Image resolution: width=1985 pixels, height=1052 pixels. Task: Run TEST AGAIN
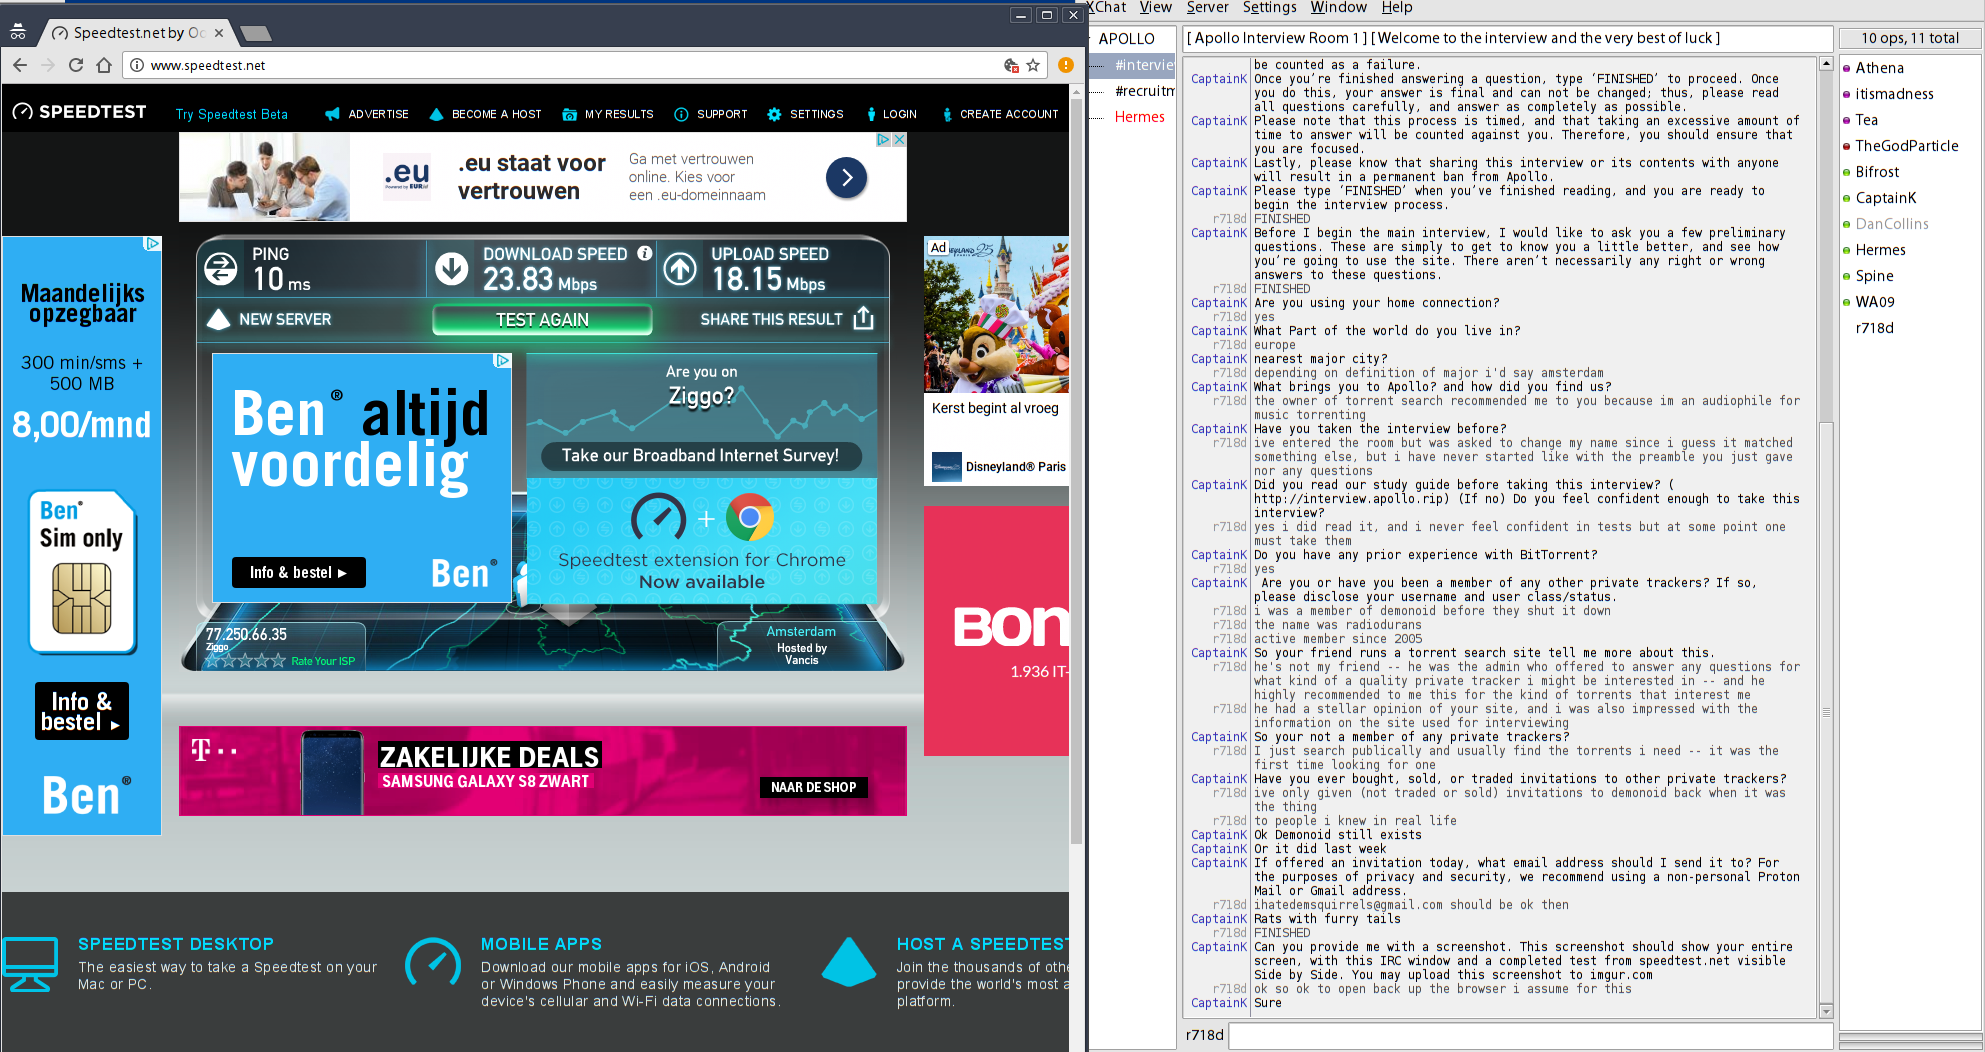pos(542,319)
